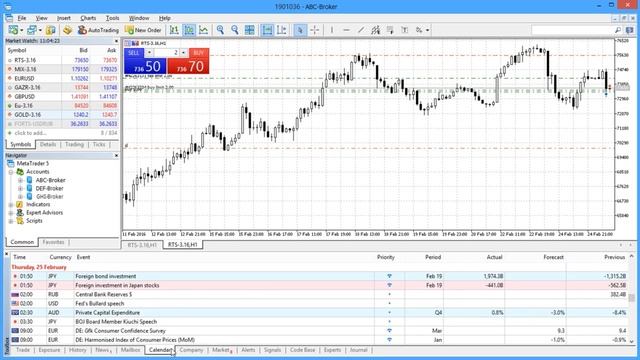Click the blue SELL button
Viewport: 640px width, 360px height.
tap(145, 66)
